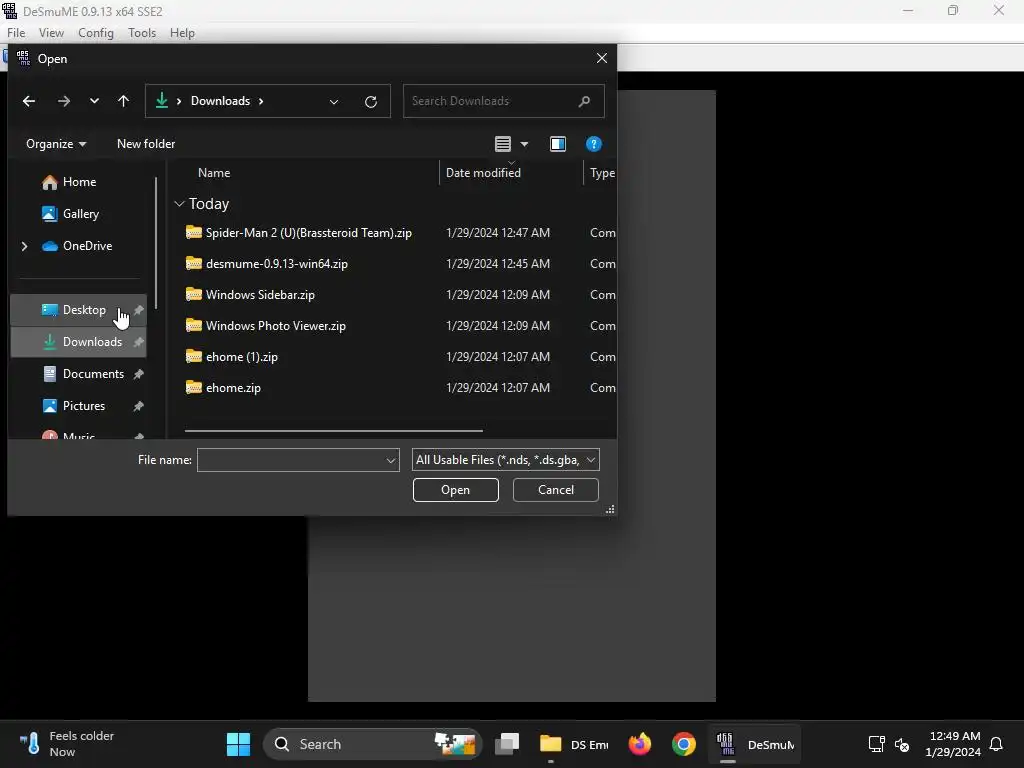The image size is (1024, 768).
Task: Refresh the Downloads folder listing
Action: pyautogui.click(x=371, y=101)
